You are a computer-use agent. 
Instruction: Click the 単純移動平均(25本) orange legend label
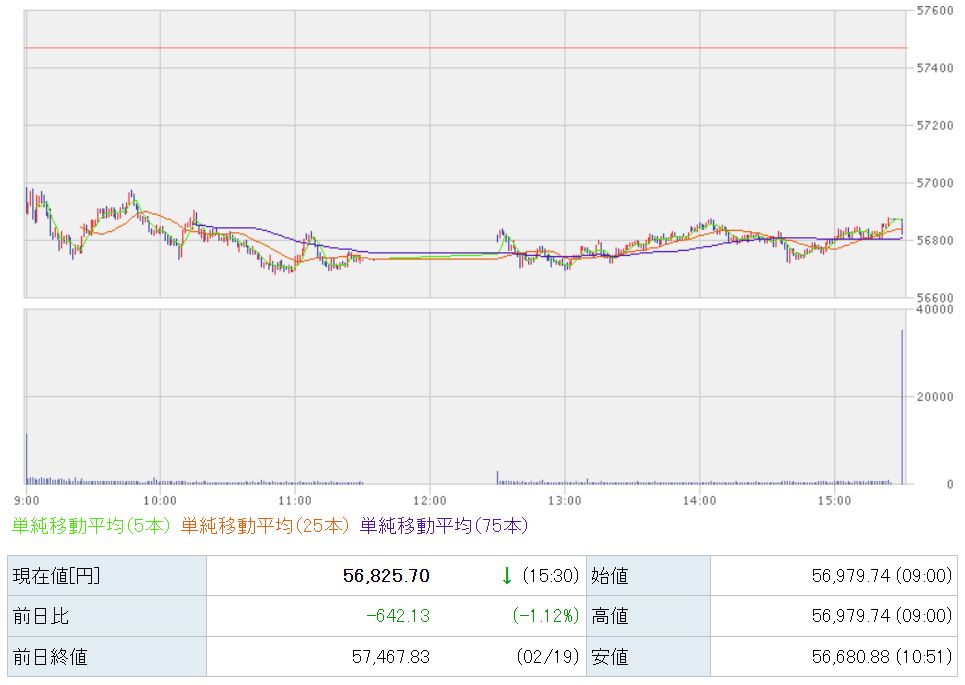265,524
